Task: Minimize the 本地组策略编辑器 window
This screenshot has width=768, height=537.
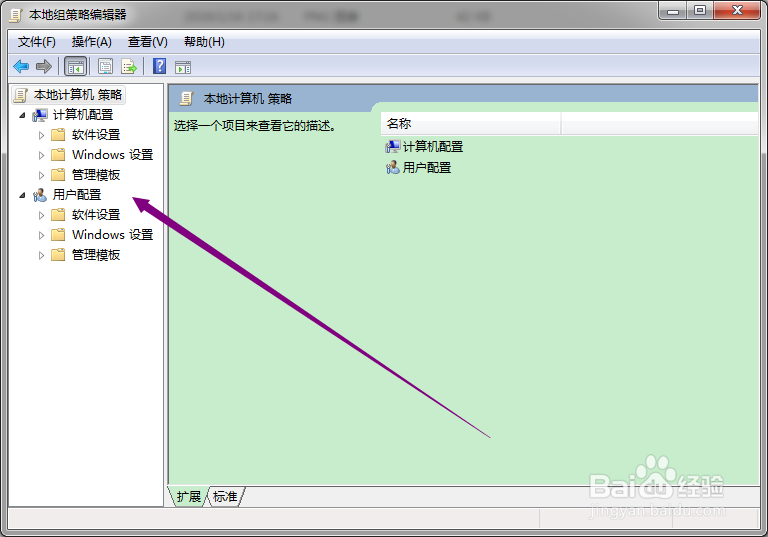Action: point(673,11)
